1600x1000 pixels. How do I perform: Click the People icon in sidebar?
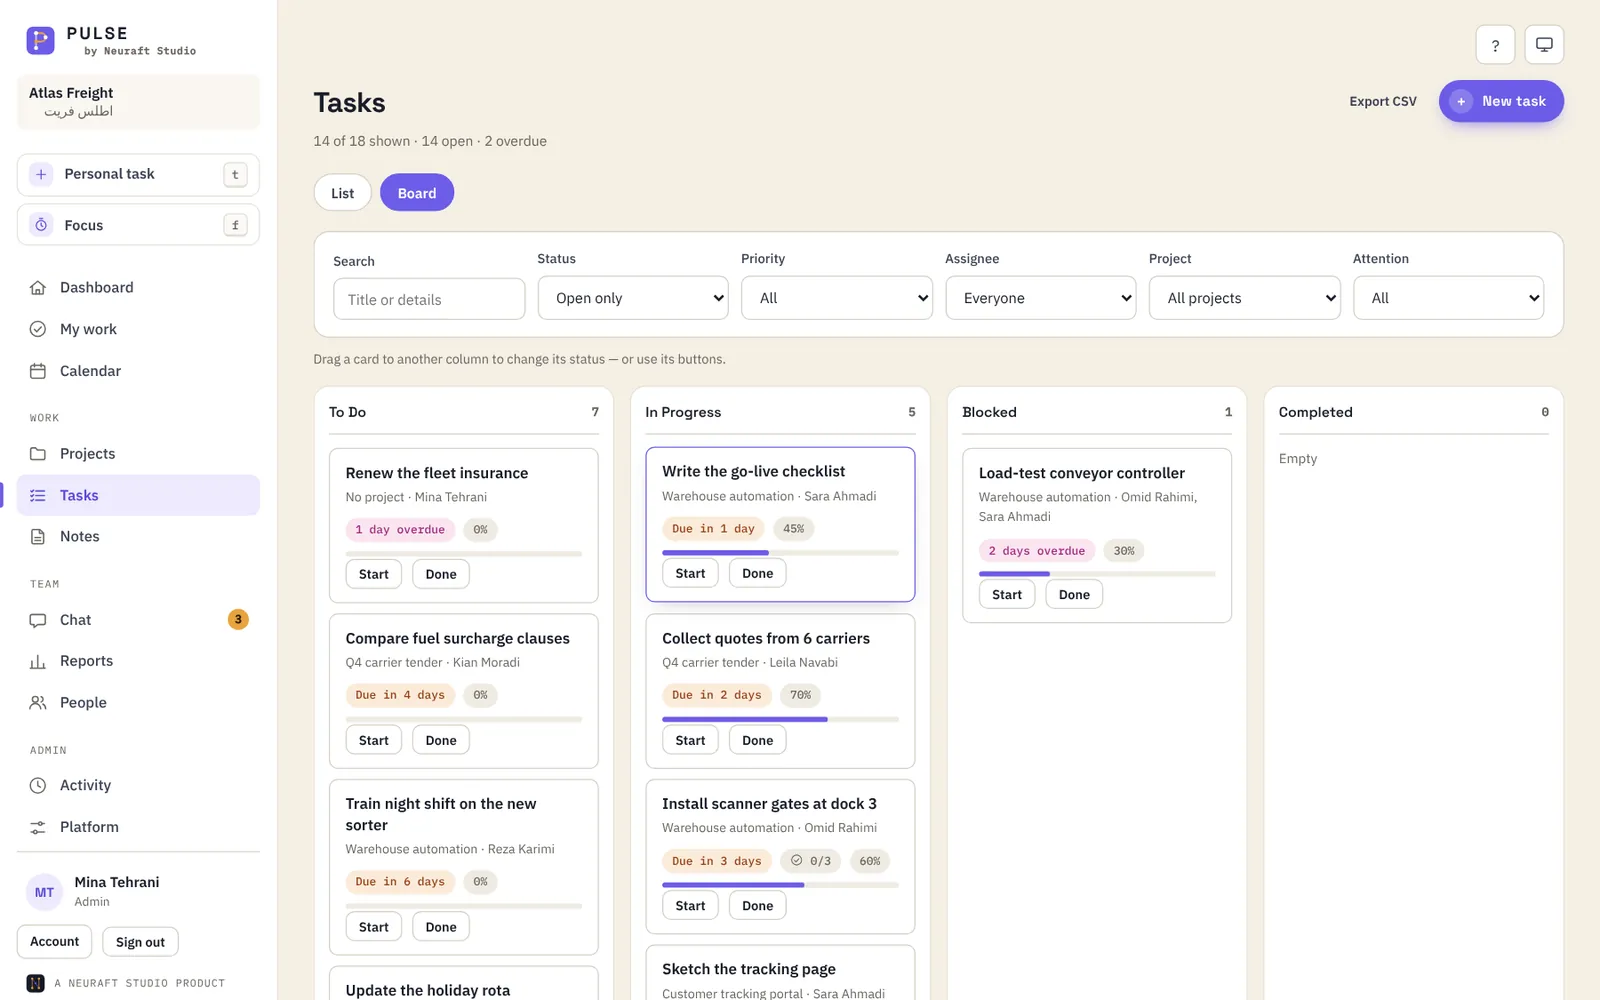(x=38, y=703)
